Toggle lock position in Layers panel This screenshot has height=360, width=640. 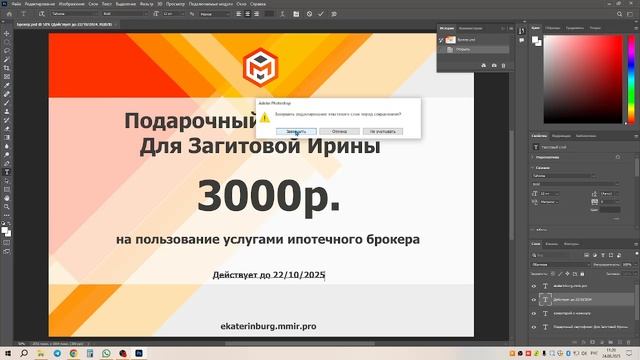pos(567,274)
